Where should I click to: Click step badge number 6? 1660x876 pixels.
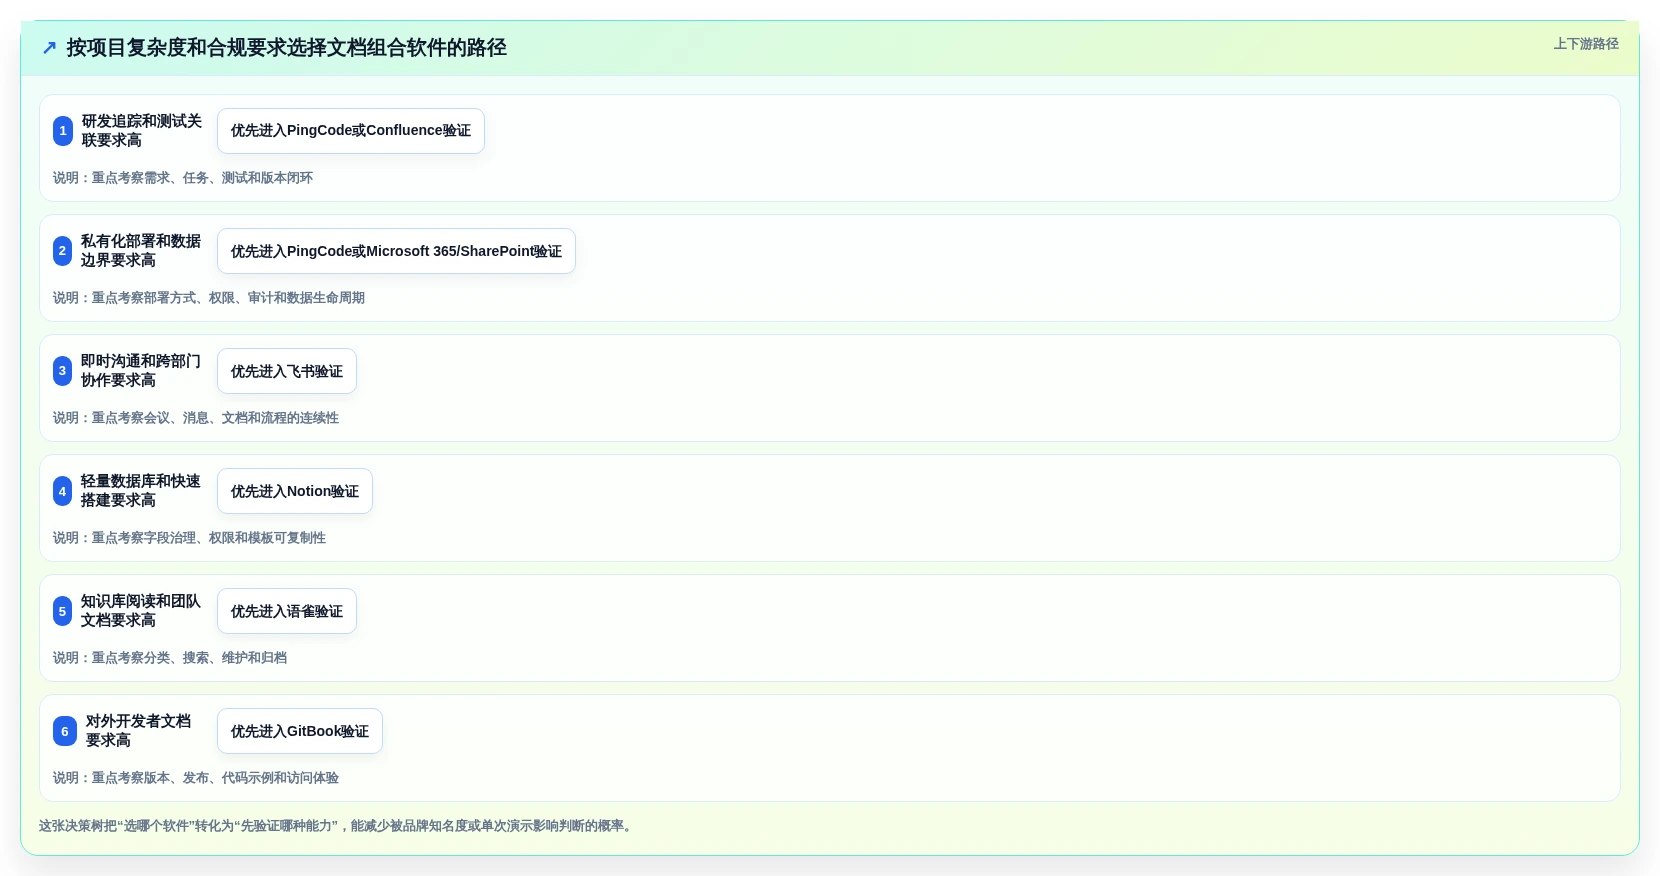click(x=65, y=731)
